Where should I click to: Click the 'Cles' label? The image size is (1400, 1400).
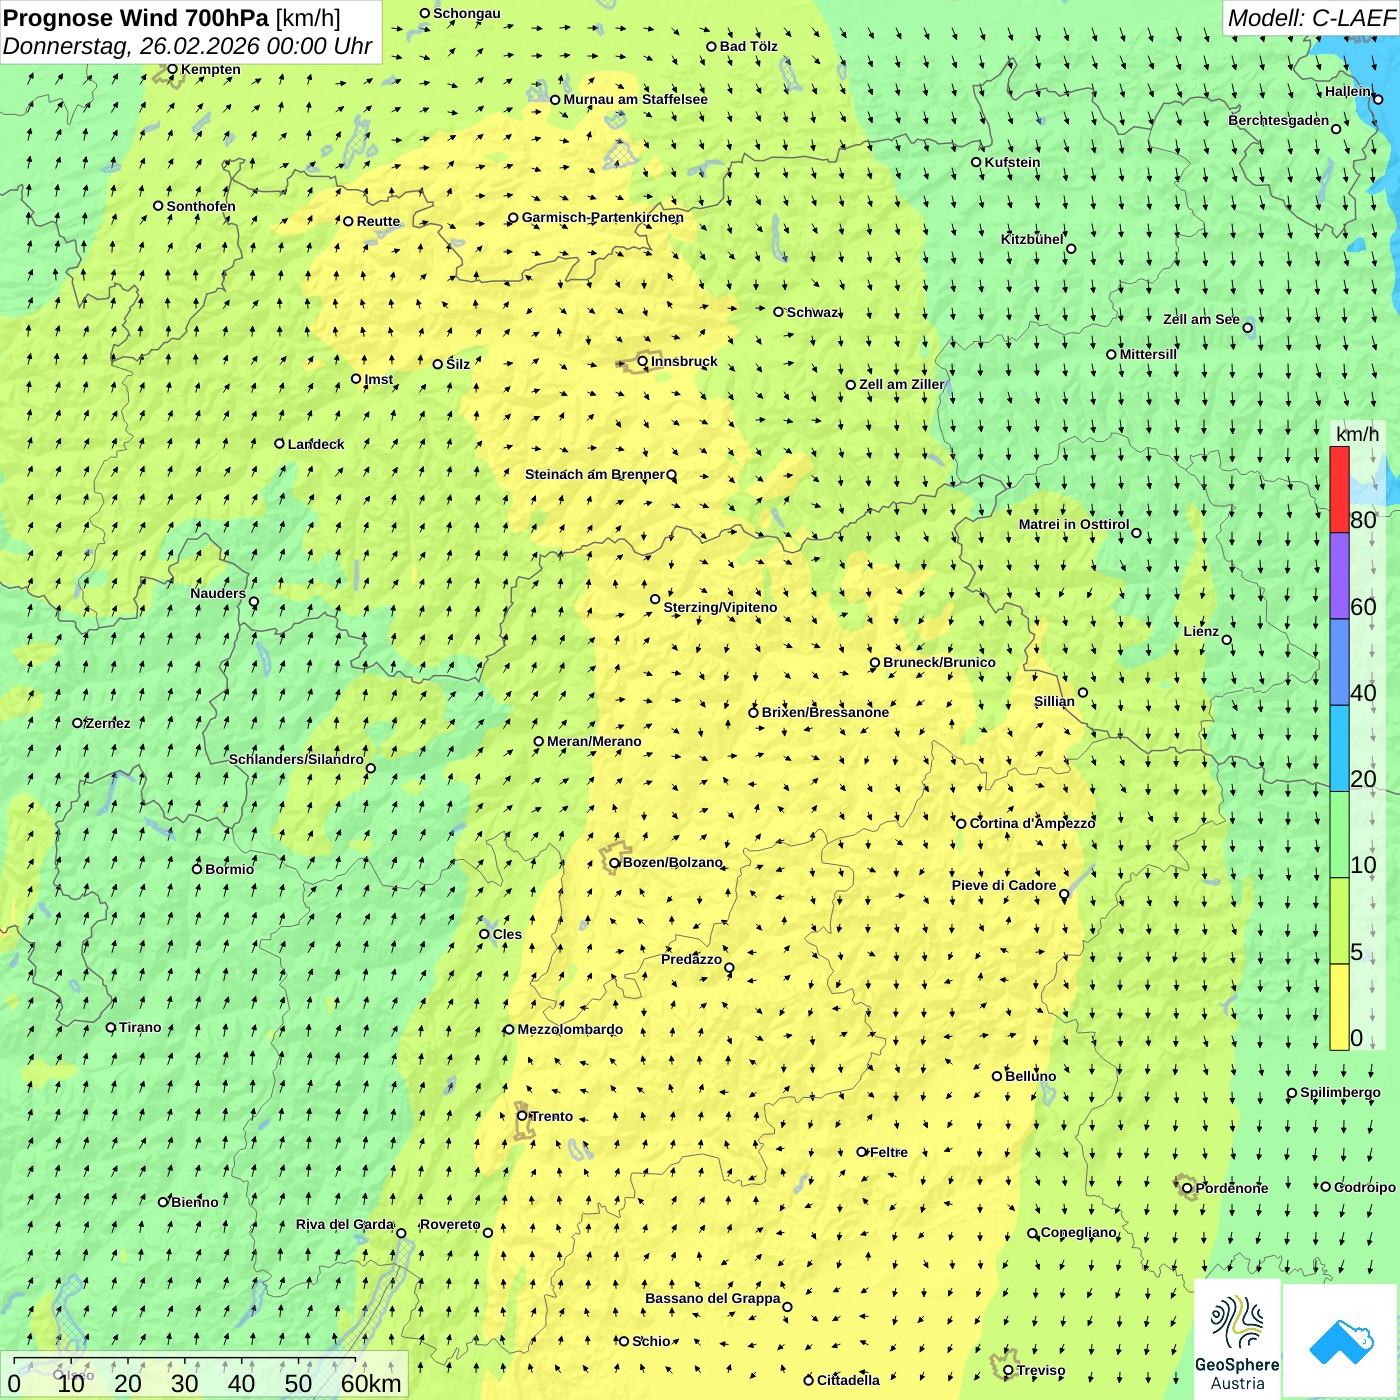click(507, 934)
